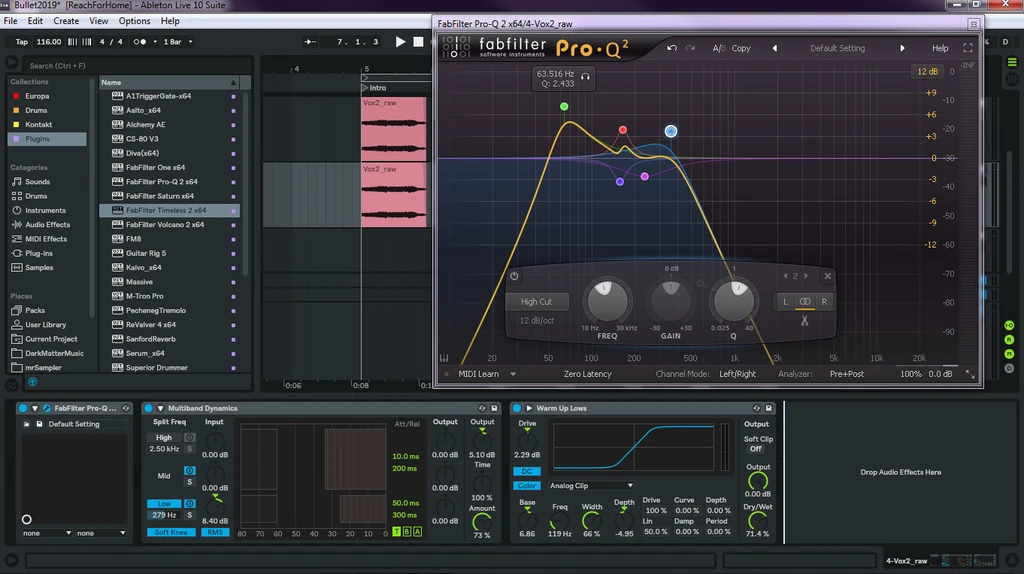The height and width of the screenshot is (574, 1024).
Task: Click the FREQ knob in Pro-Q 2
Action: 607,300
